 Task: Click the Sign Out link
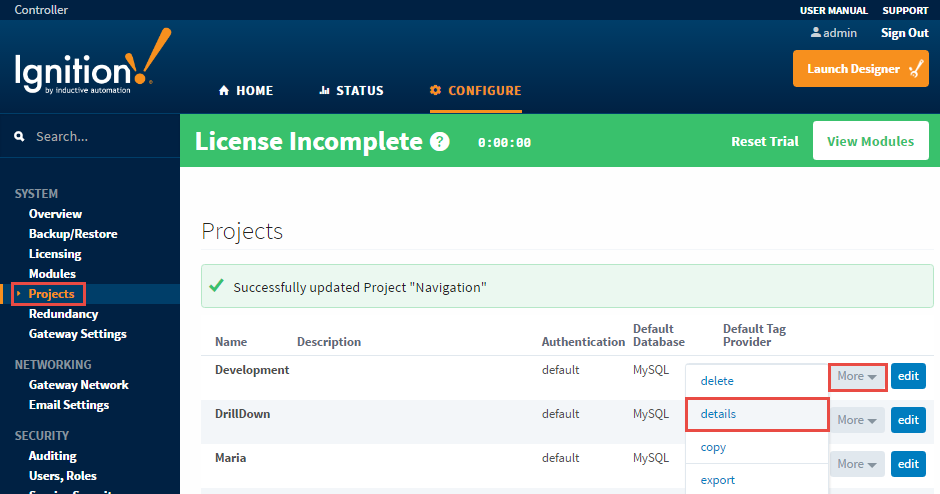(x=904, y=32)
